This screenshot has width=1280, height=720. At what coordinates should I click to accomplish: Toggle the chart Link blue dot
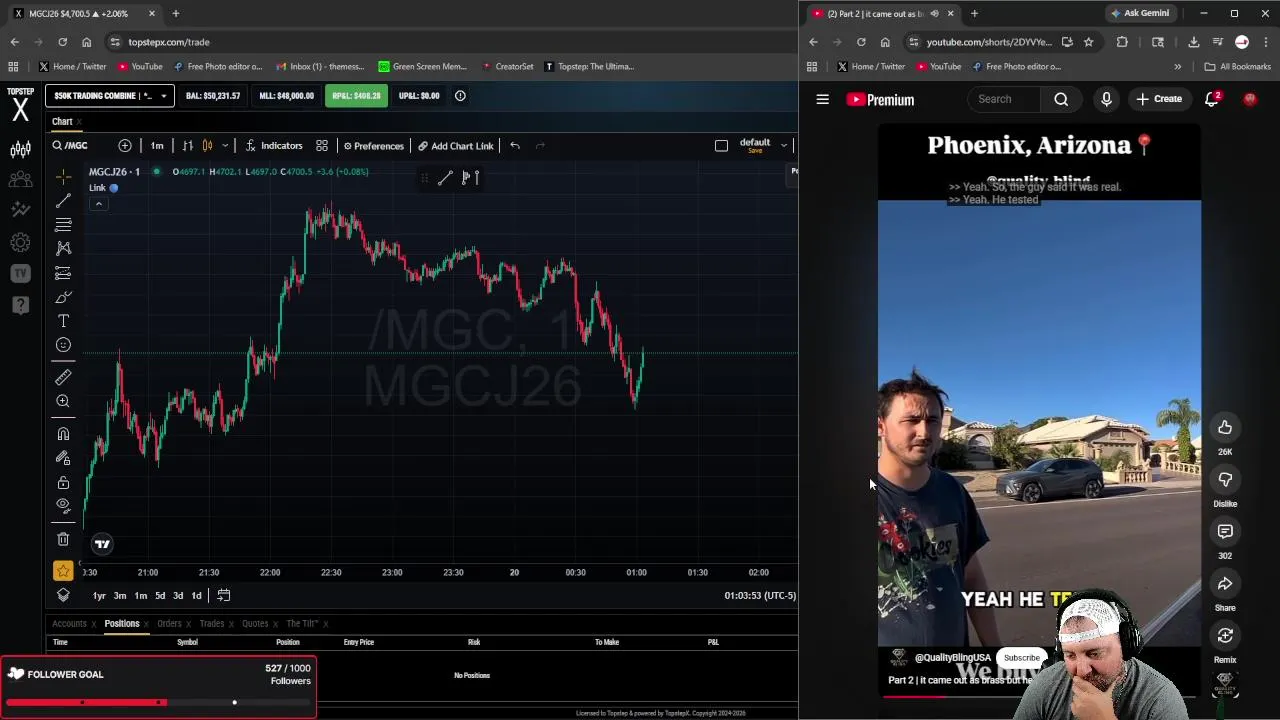coord(113,188)
